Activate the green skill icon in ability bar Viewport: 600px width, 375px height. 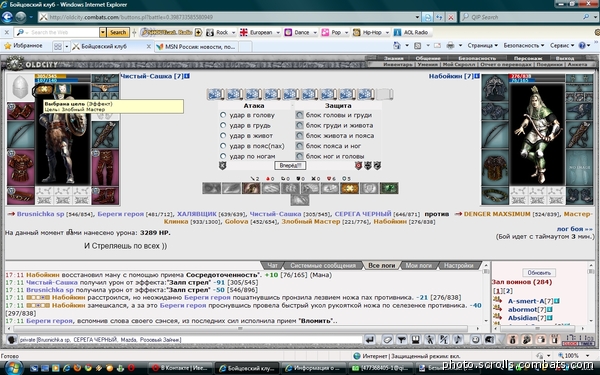pos(389,188)
